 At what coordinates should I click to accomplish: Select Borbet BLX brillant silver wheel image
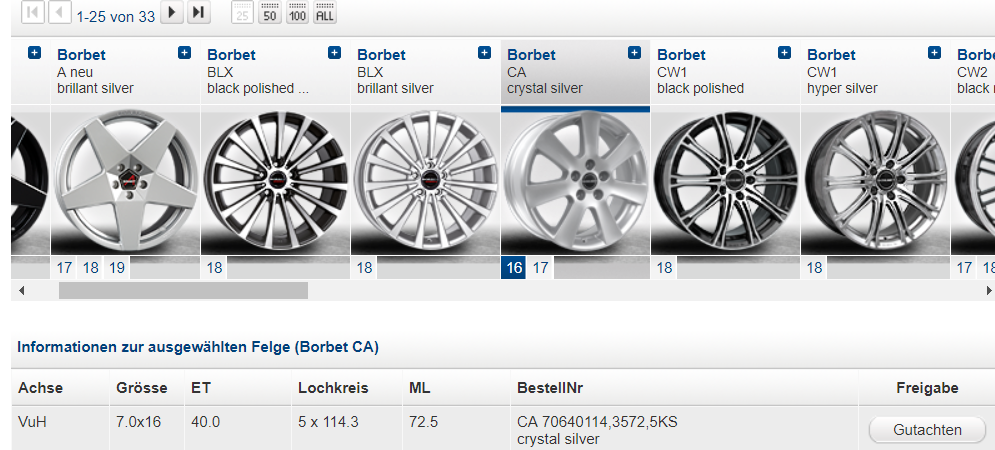click(x=425, y=181)
